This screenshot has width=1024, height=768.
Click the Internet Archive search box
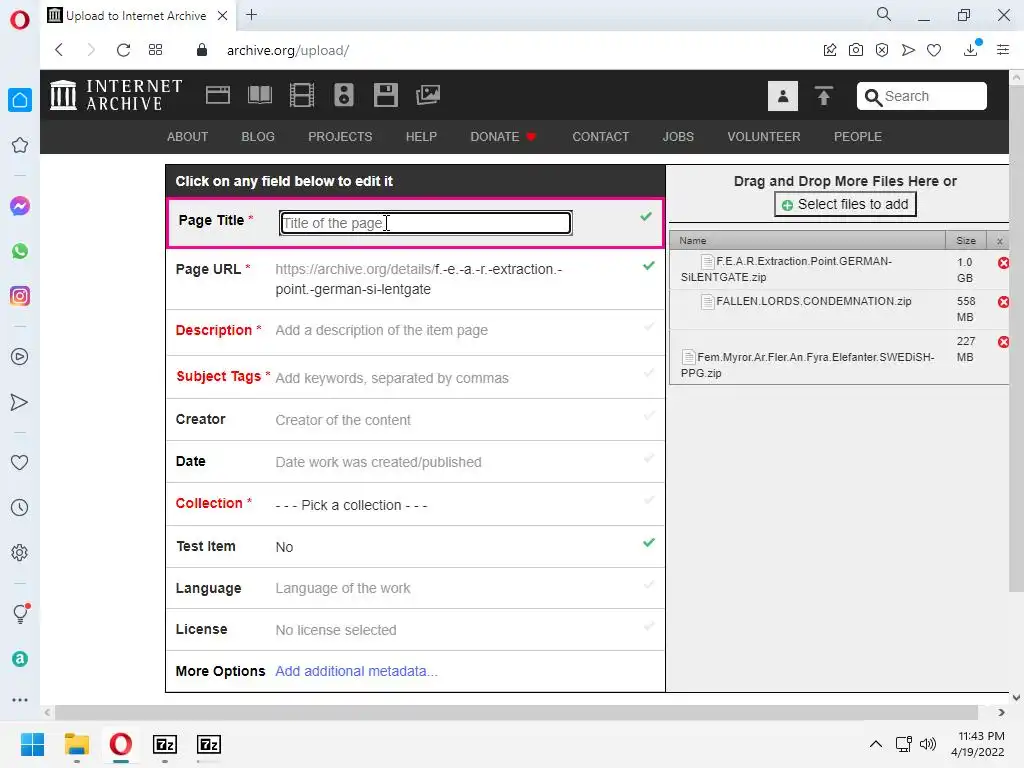coord(921,96)
